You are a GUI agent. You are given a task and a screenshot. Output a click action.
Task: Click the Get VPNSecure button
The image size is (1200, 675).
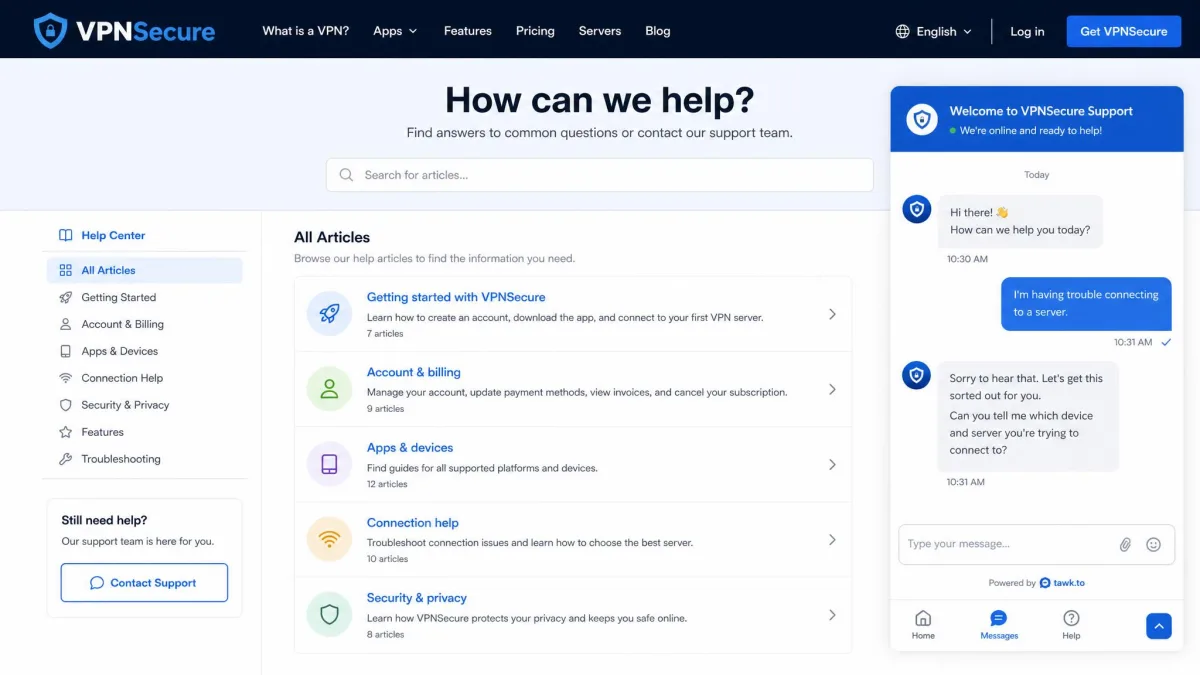pyautogui.click(x=1124, y=31)
